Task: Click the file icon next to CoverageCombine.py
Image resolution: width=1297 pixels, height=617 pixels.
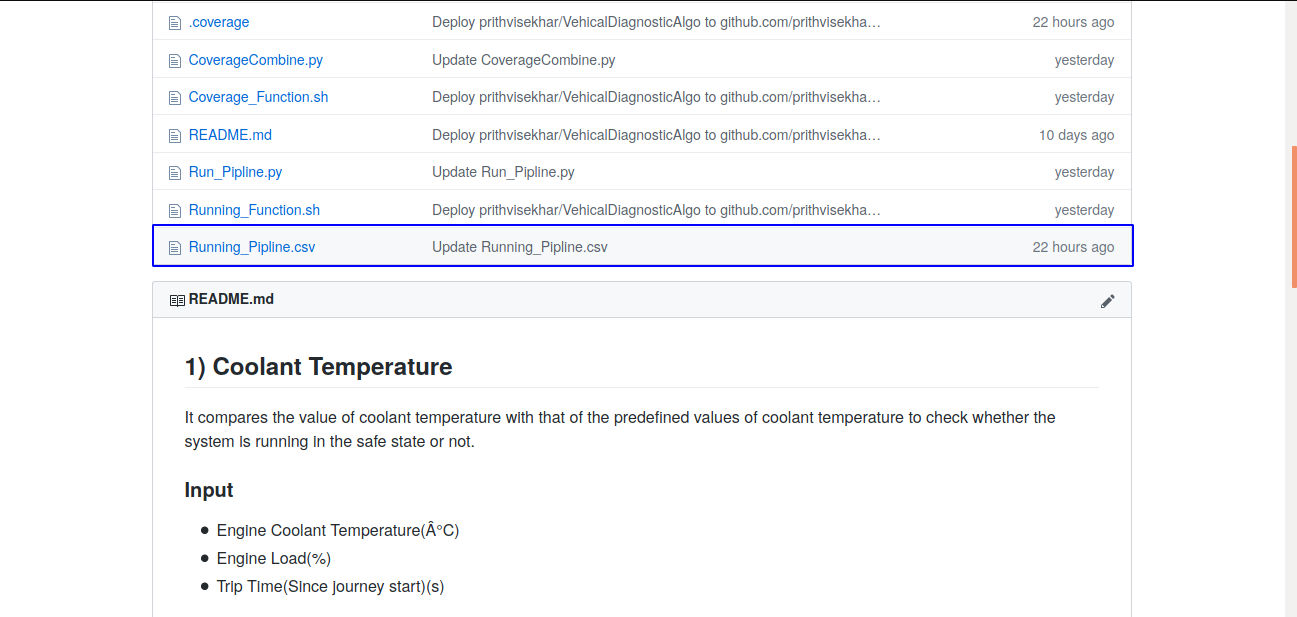Action: coord(175,60)
